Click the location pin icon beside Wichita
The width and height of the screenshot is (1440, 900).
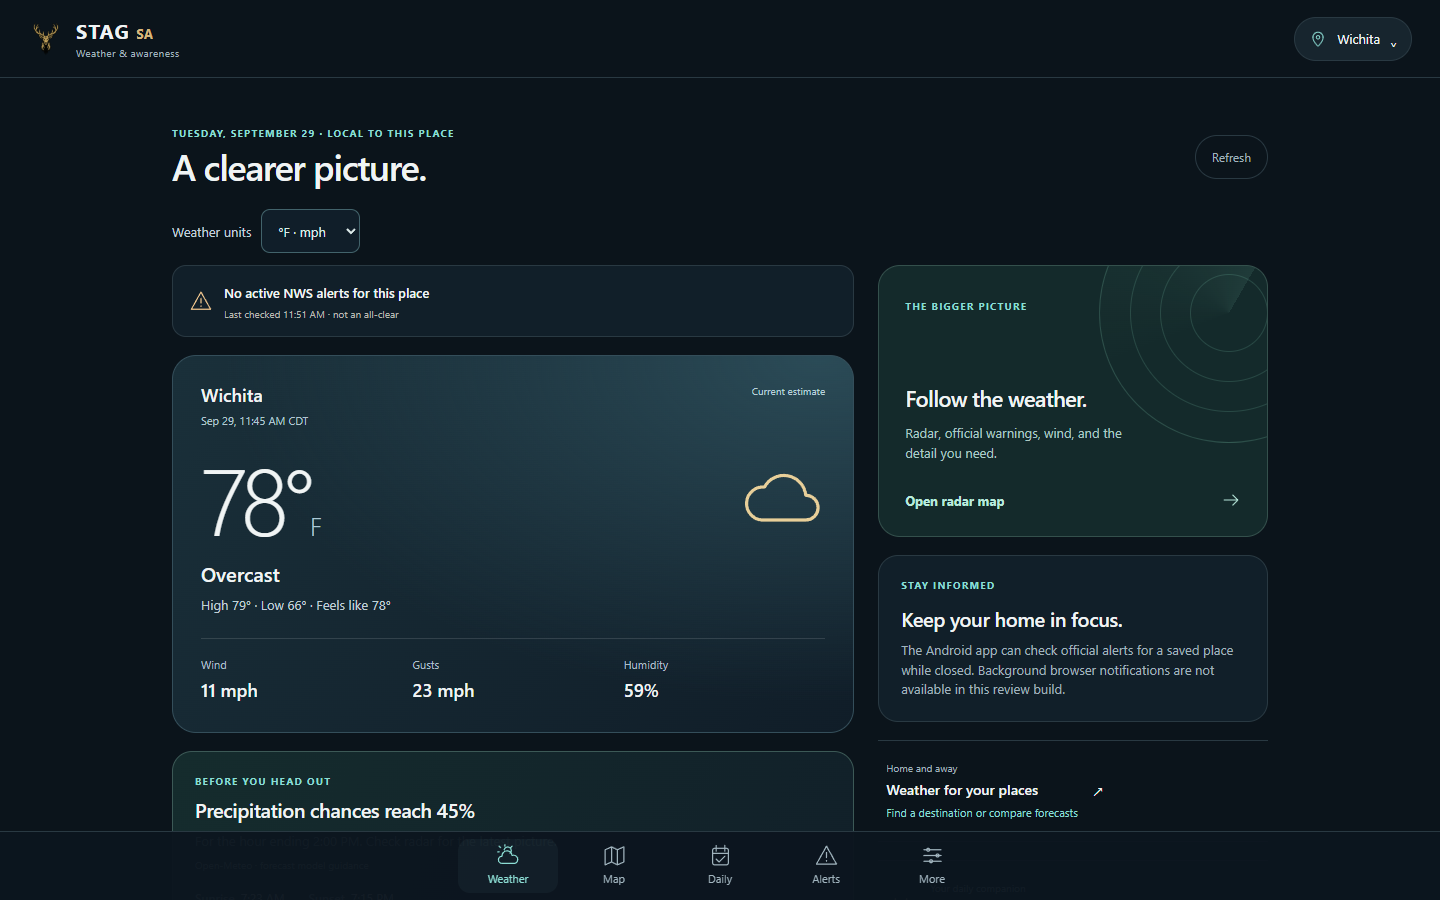1318,39
